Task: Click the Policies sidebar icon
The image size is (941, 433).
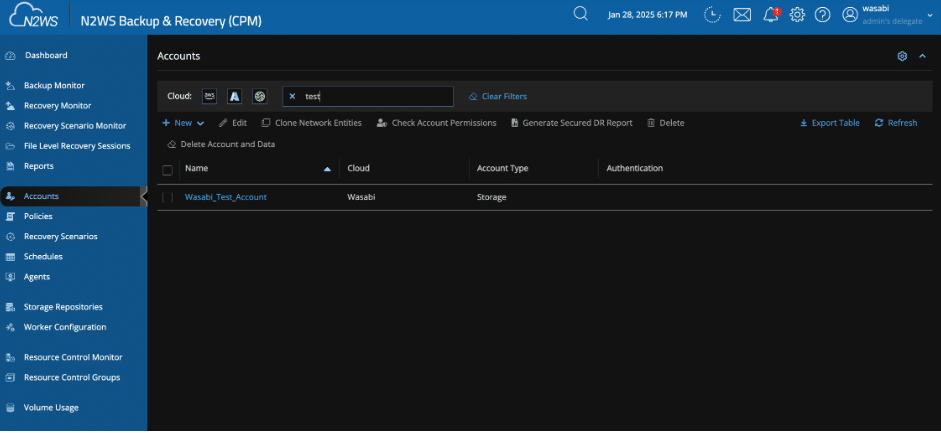Action: click(x=10, y=216)
